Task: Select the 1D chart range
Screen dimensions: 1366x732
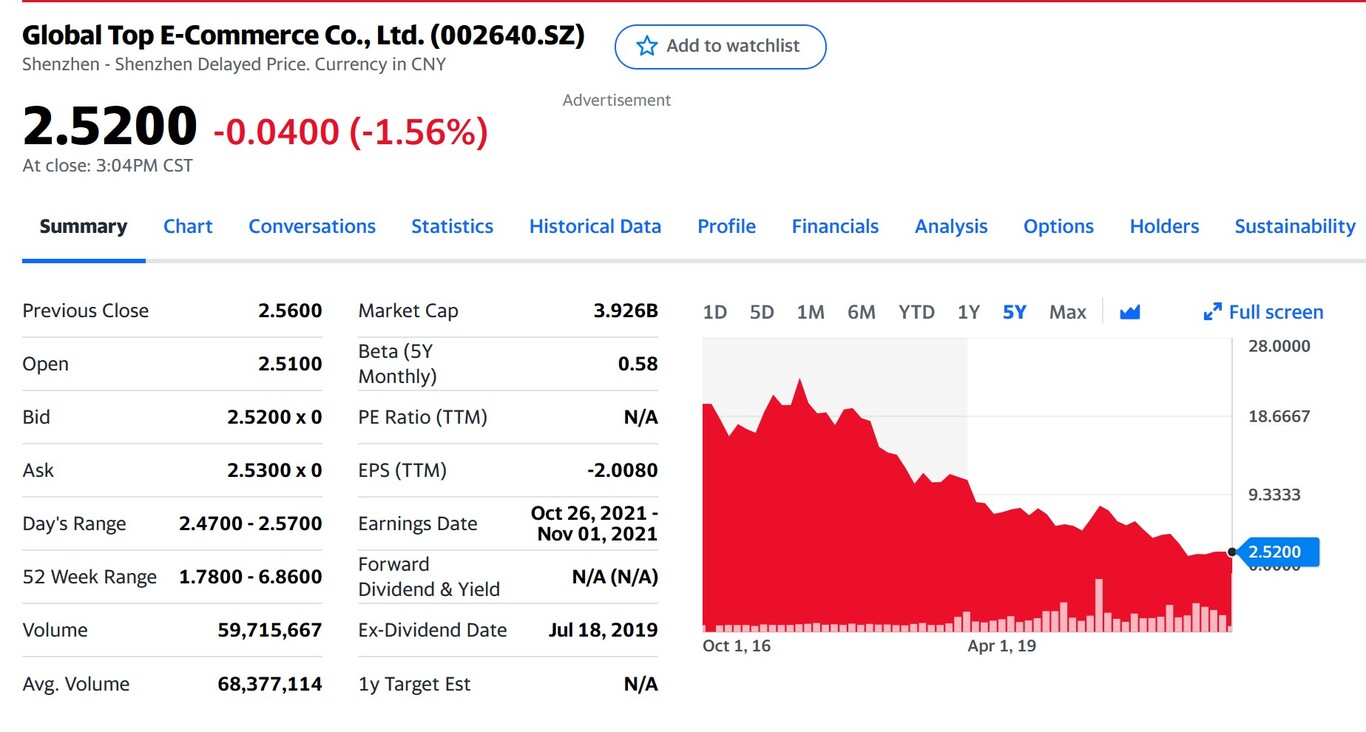Action: pyautogui.click(x=715, y=312)
